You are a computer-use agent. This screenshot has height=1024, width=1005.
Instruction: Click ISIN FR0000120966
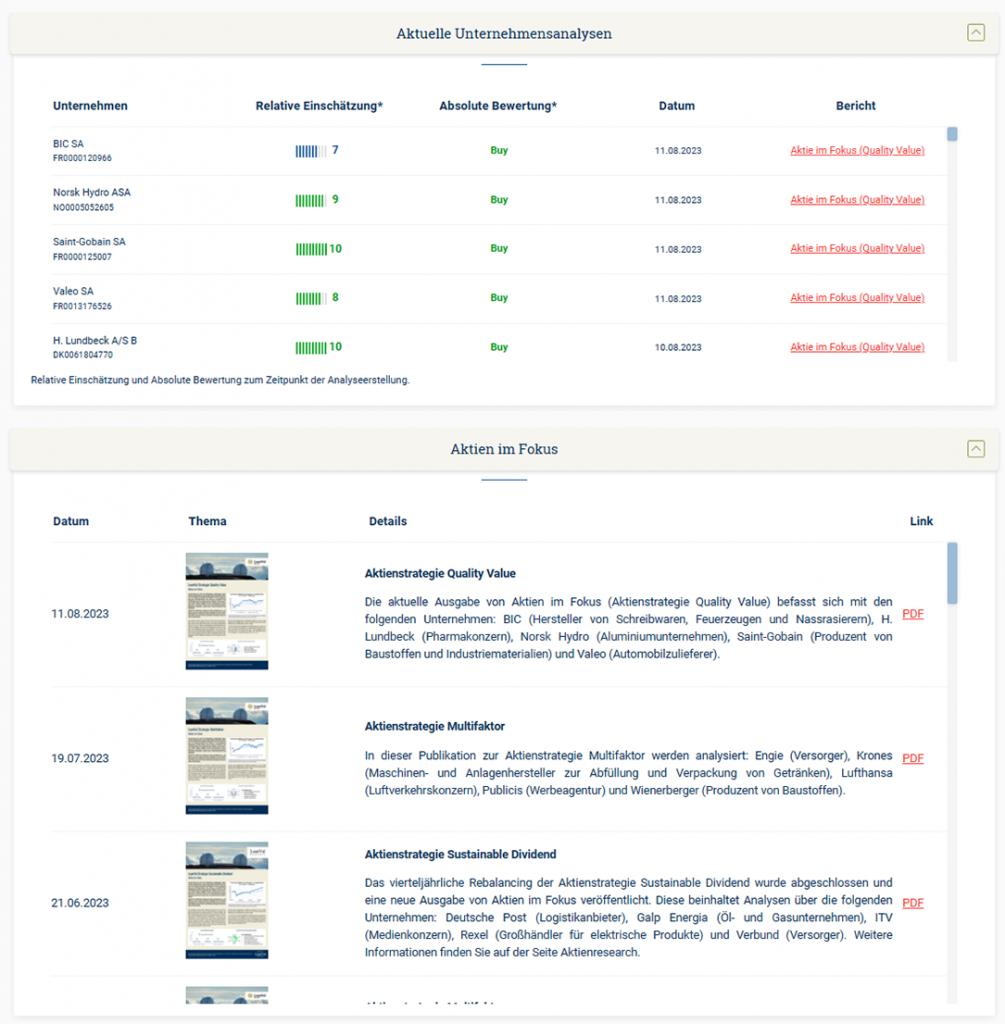tap(82, 158)
